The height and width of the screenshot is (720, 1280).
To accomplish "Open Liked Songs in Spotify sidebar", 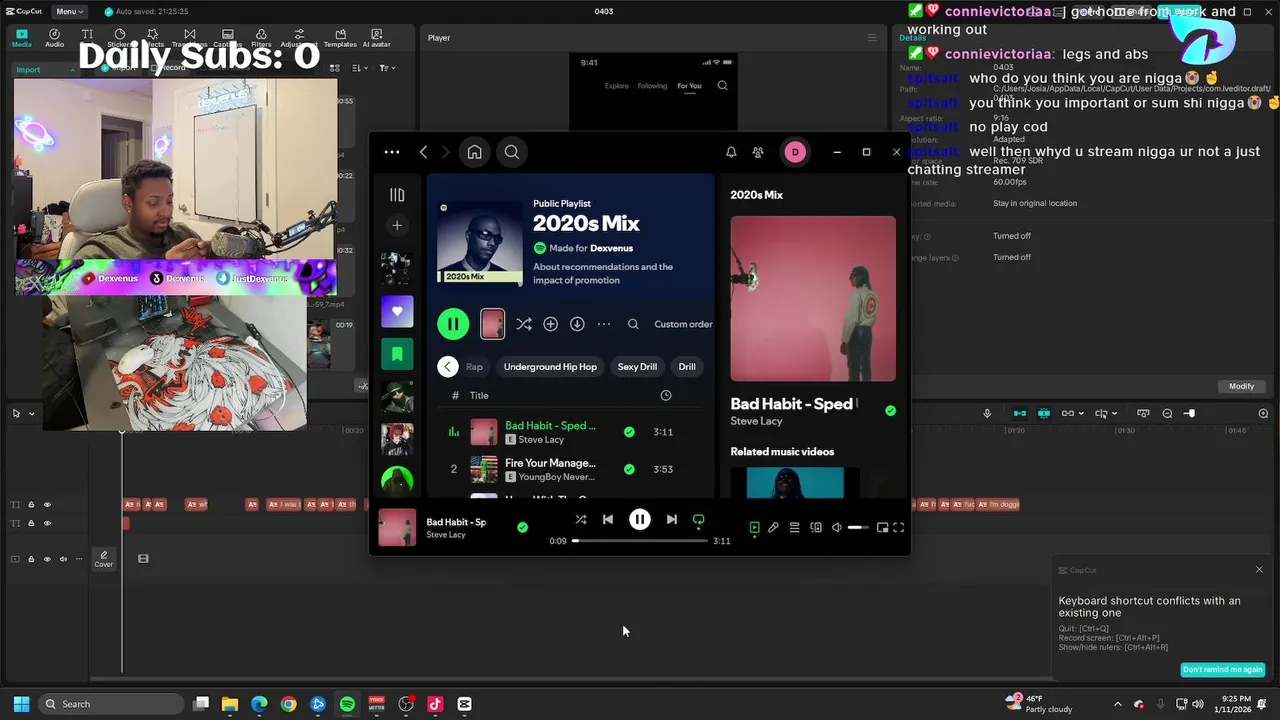I will (x=397, y=311).
